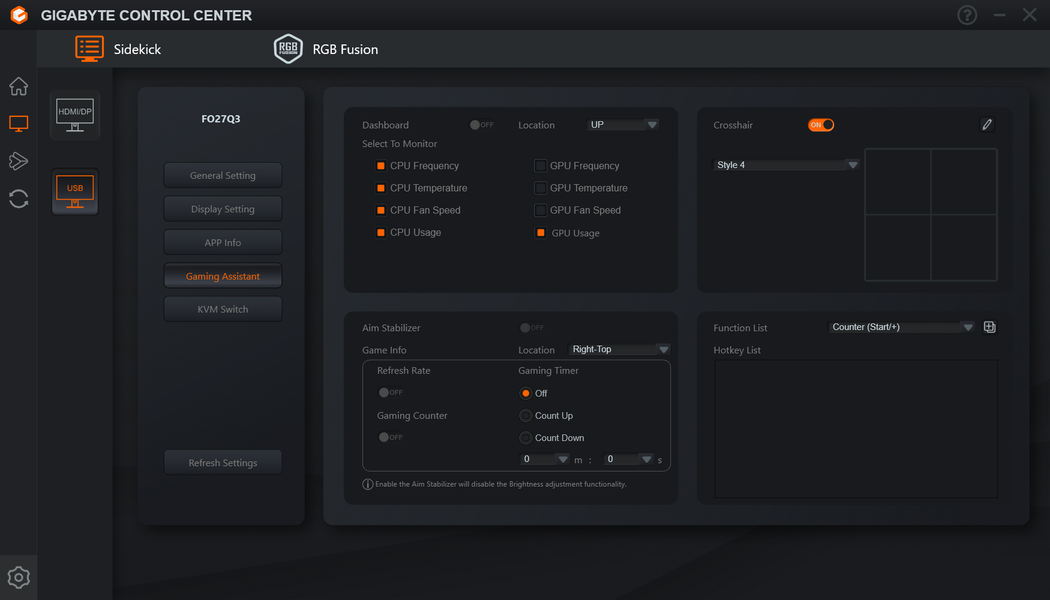Check GPU Frequency

click(540, 165)
